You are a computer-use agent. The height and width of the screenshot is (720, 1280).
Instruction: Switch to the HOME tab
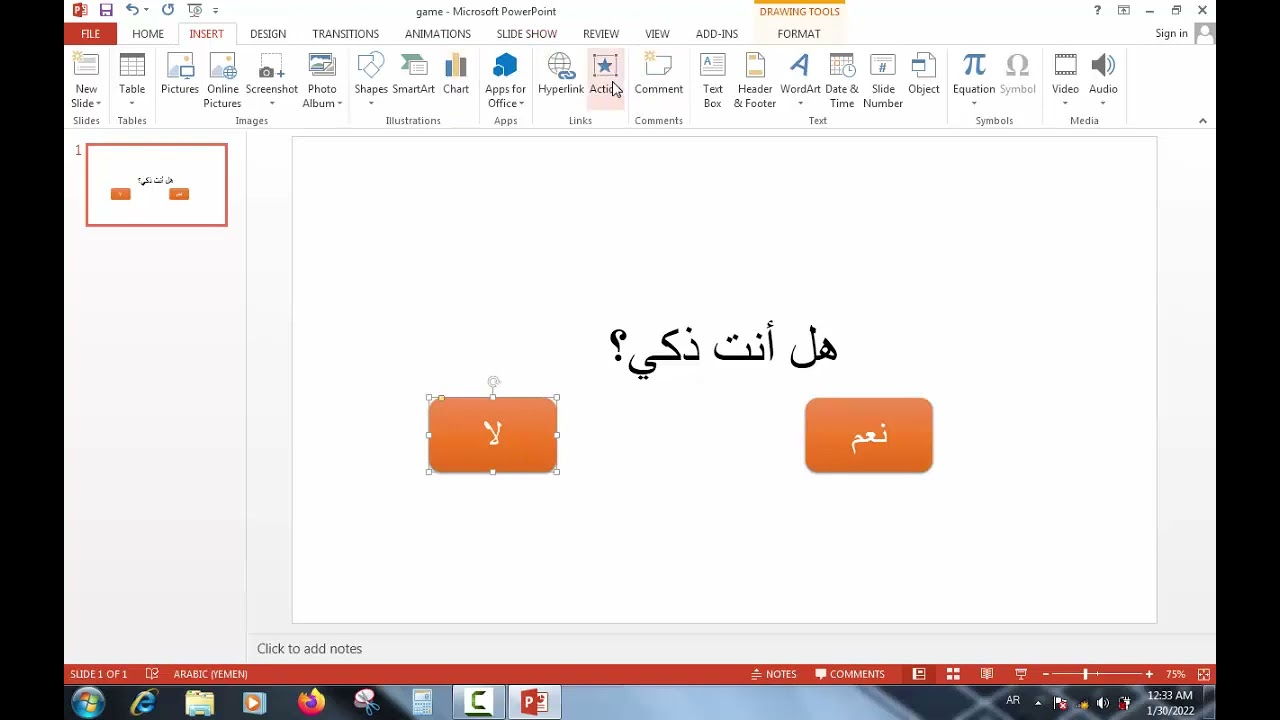(148, 34)
